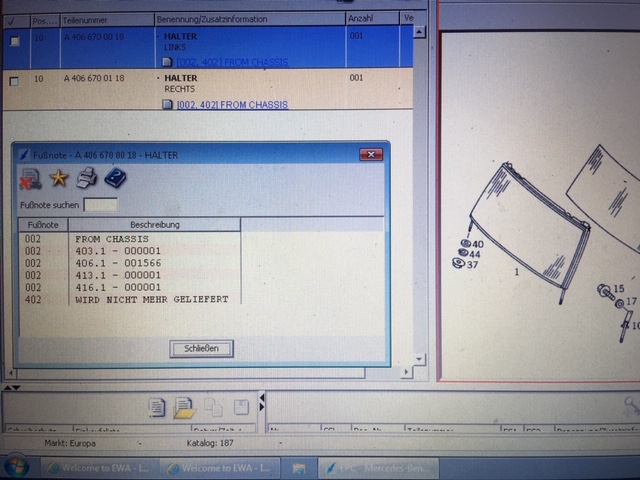Click the horizontal scrollbar left arrow

coord(11,372)
